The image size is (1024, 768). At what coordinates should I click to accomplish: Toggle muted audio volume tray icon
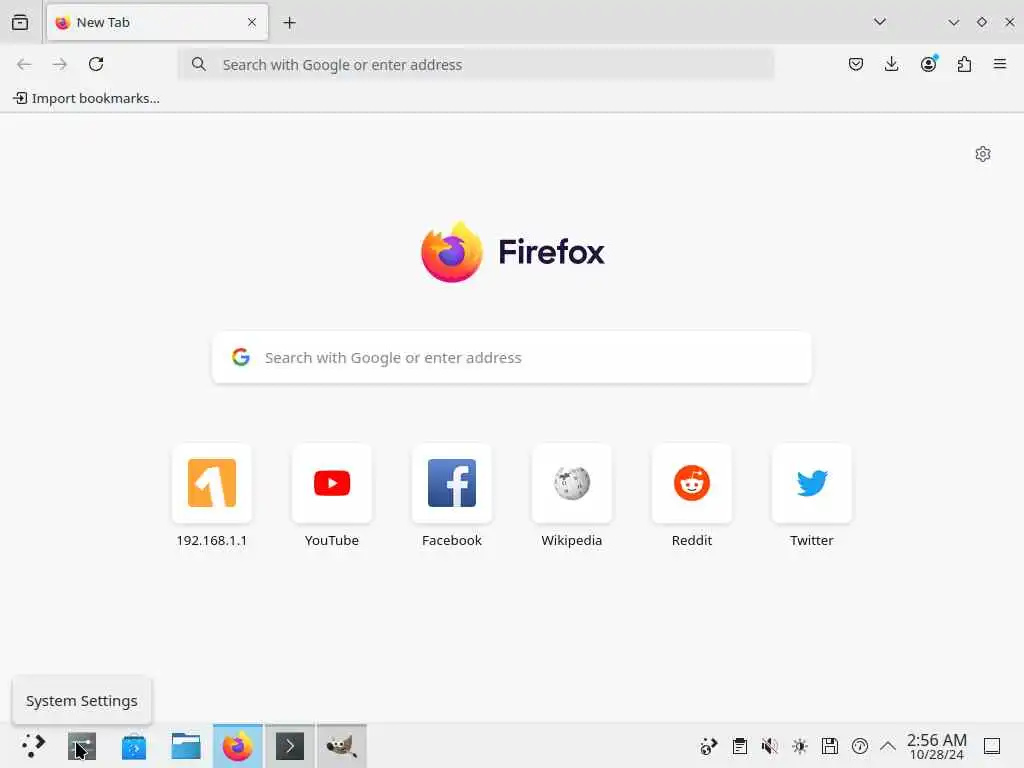point(769,746)
